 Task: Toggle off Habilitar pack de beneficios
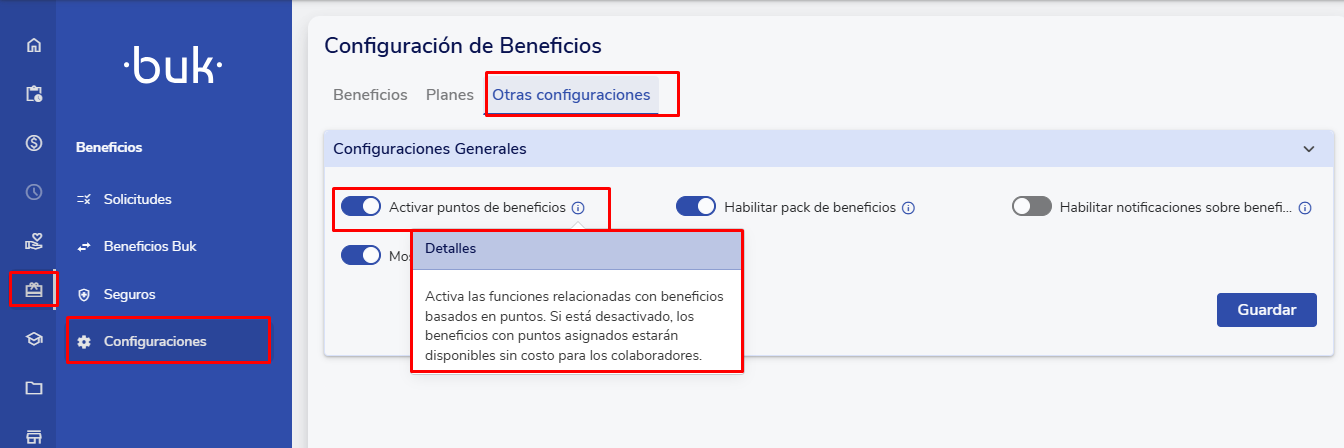pos(696,207)
